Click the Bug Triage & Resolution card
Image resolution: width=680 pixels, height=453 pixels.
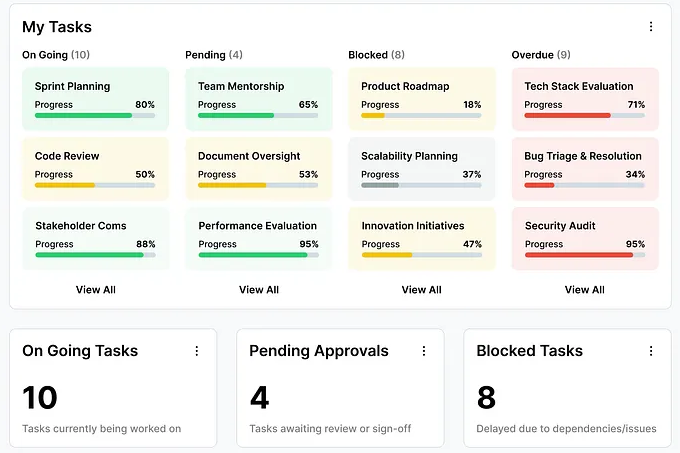(x=584, y=168)
